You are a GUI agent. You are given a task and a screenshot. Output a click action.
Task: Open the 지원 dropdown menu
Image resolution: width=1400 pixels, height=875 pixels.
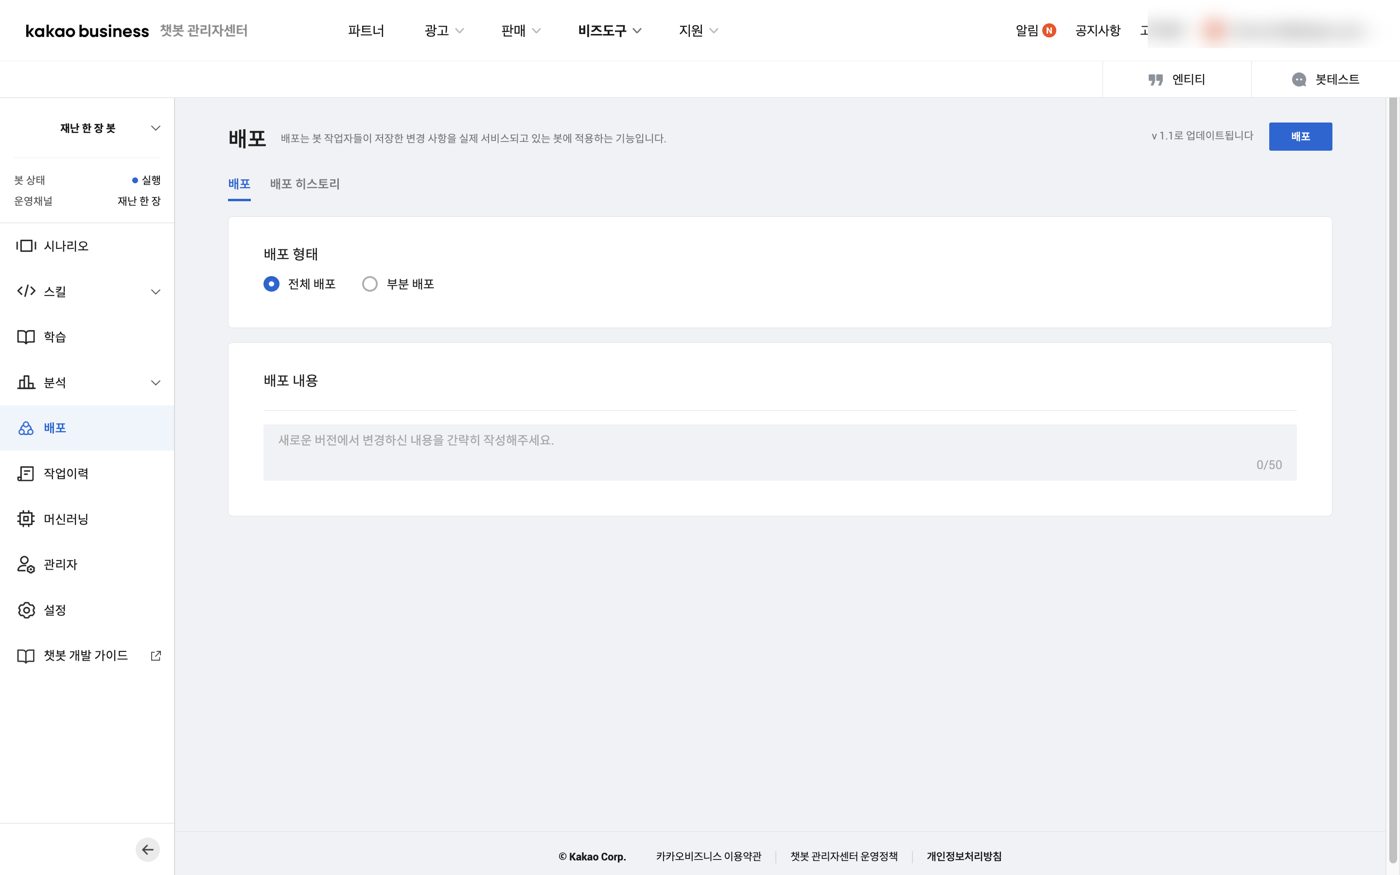(x=699, y=31)
